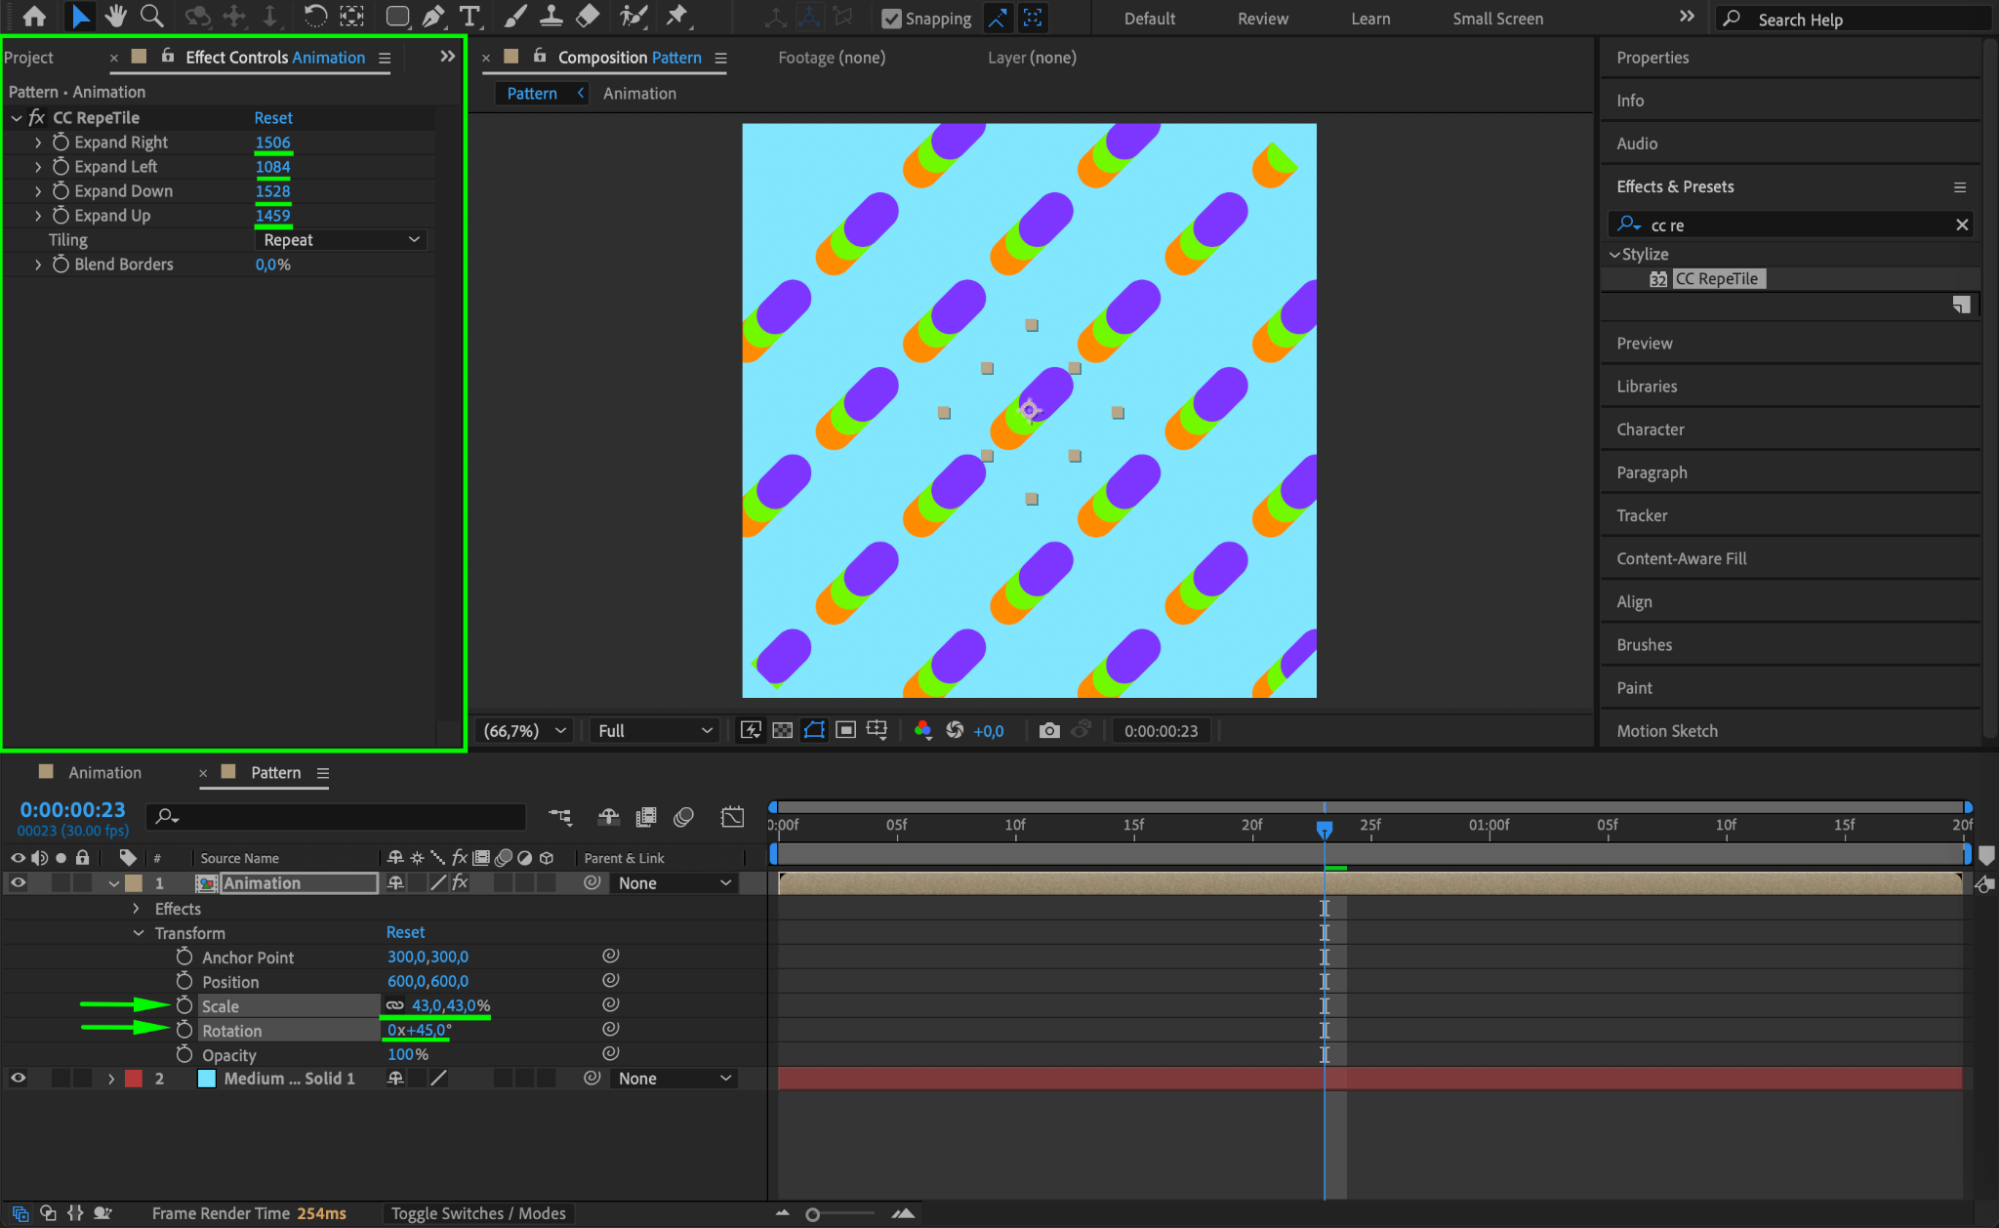Select the Zoom tool
1999x1228 pixels.
(152, 16)
